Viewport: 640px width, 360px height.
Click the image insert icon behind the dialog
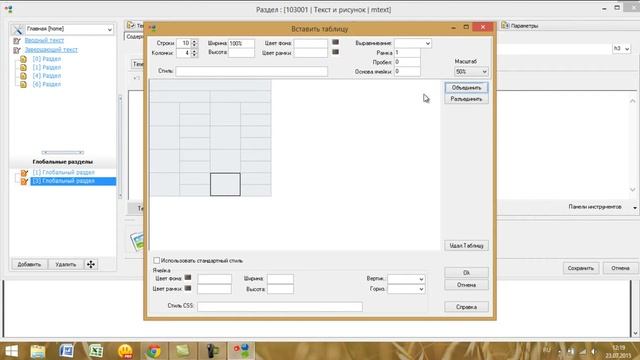[x=137, y=241]
